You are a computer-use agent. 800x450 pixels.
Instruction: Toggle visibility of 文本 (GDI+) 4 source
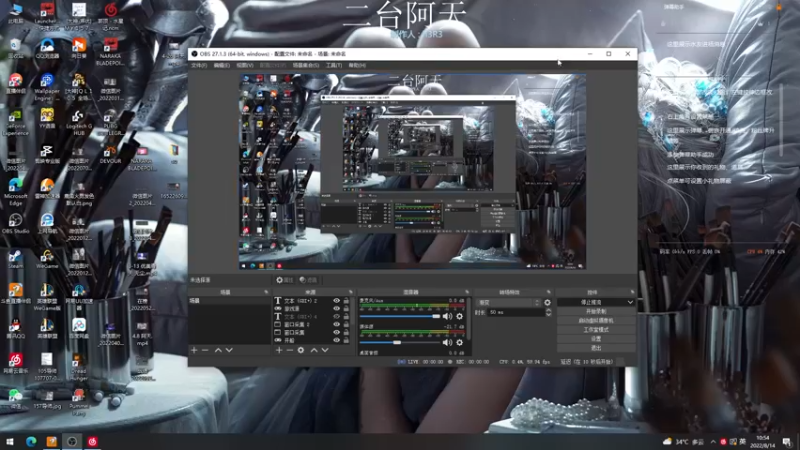coord(336,316)
